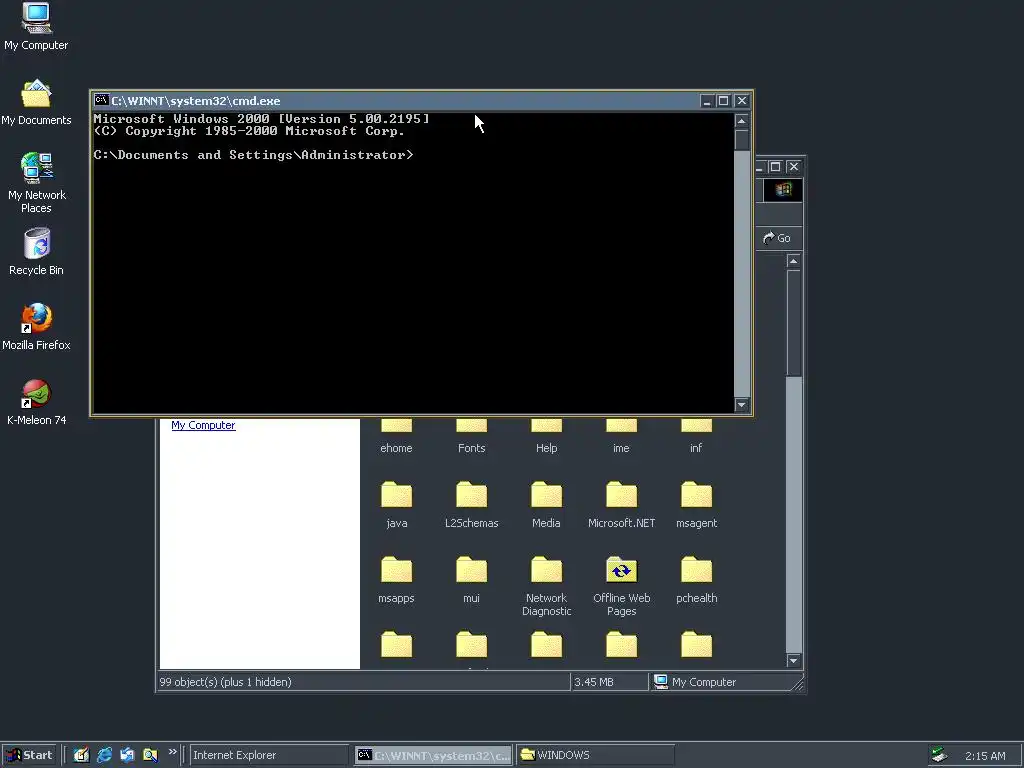Select the Recycle Bin icon
Screen dimensions: 1024x768
click(x=36, y=252)
